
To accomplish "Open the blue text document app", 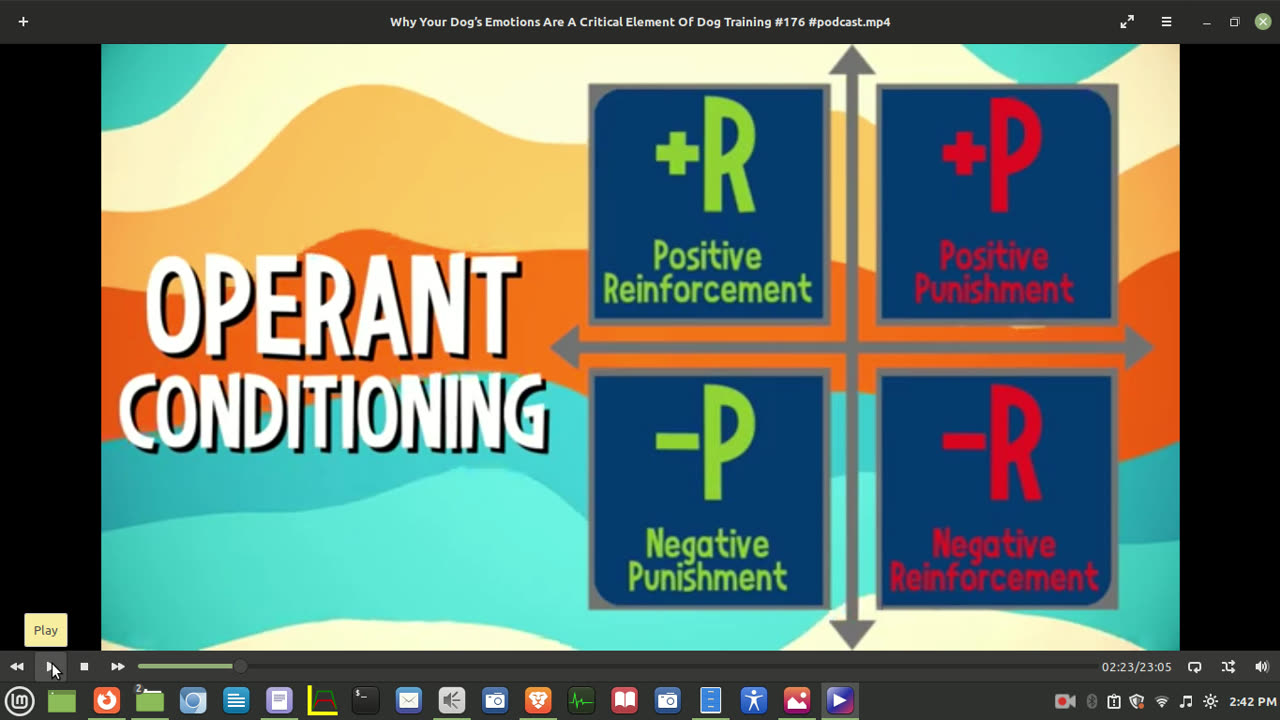I will tap(236, 701).
